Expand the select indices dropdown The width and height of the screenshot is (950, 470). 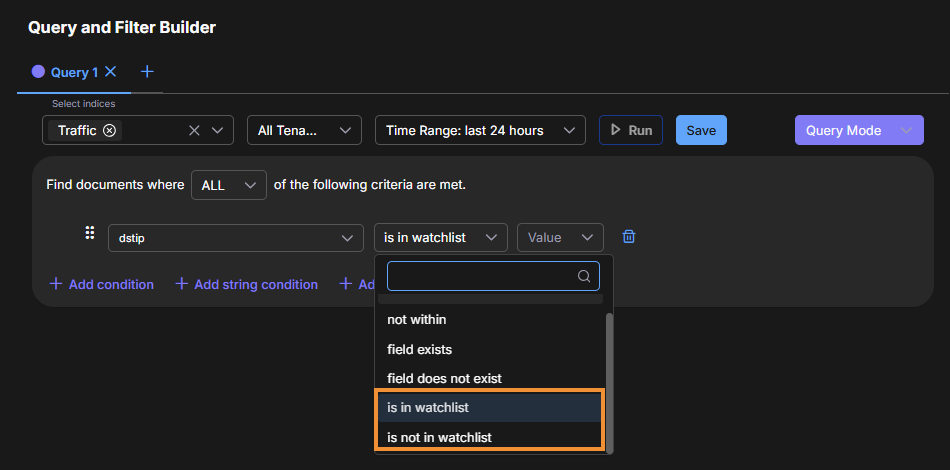point(219,131)
